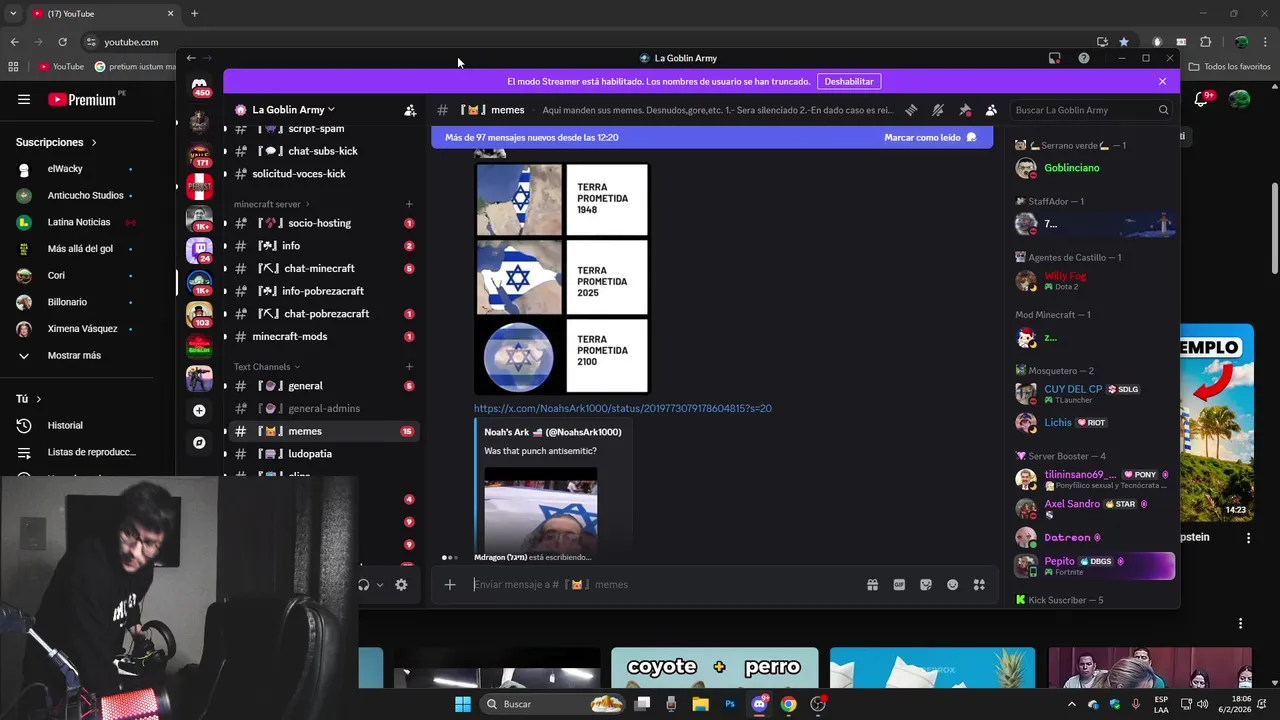Open the minecraft-mods channel
Image resolution: width=1280 pixels, height=720 pixels.
point(322,336)
